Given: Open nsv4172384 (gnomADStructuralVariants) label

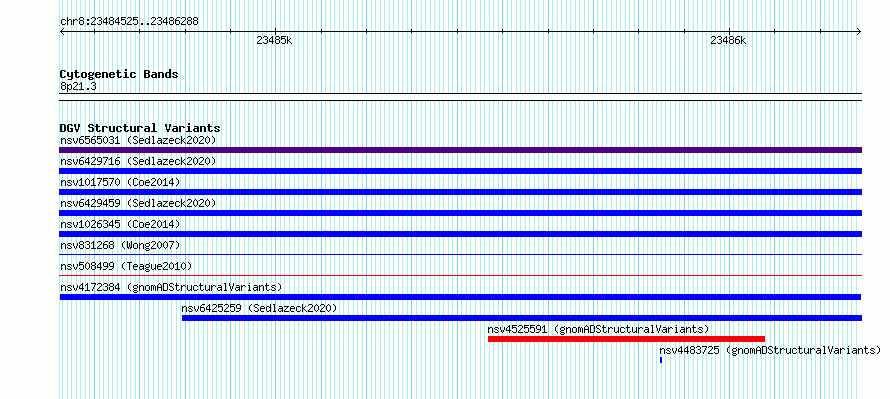Looking at the screenshot, I should tap(171, 287).
